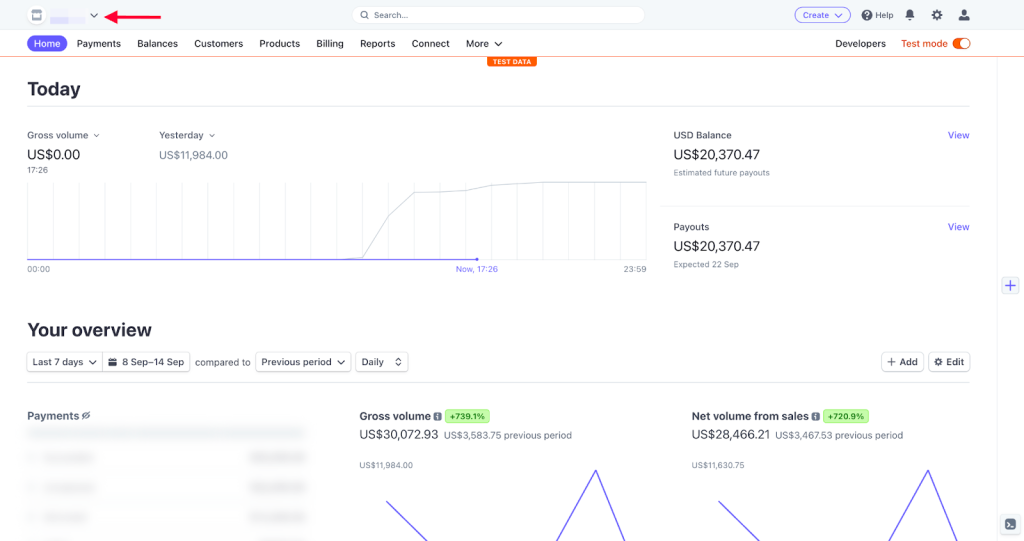Change the Daily interval selector
The width and height of the screenshot is (1024, 541).
[x=382, y=362]
